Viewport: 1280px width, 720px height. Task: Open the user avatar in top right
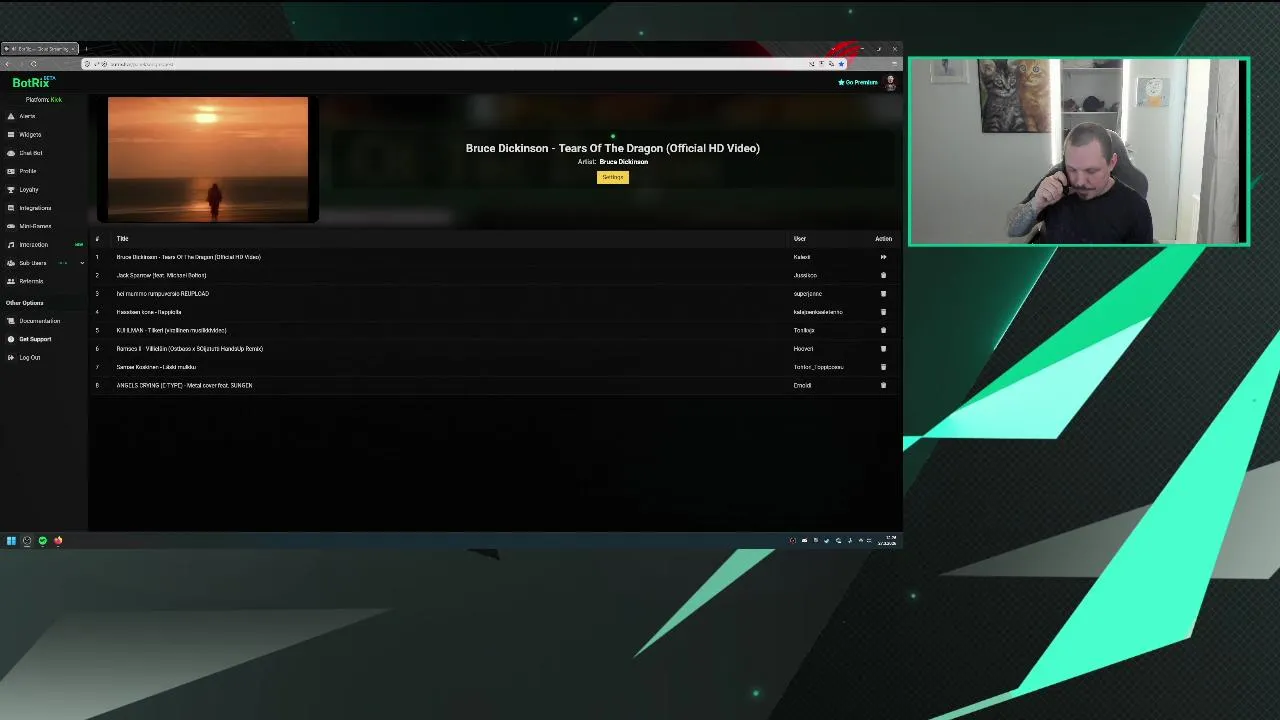[x=890, y=82]
